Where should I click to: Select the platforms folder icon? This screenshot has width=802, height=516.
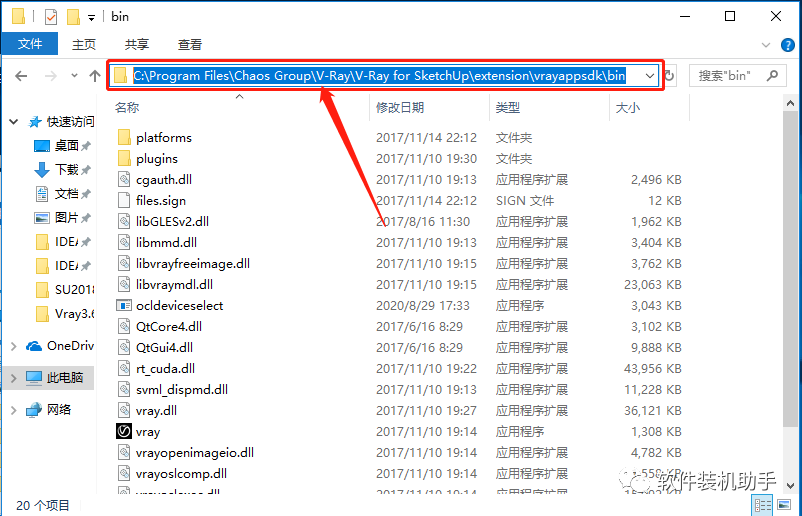[124, 137]
